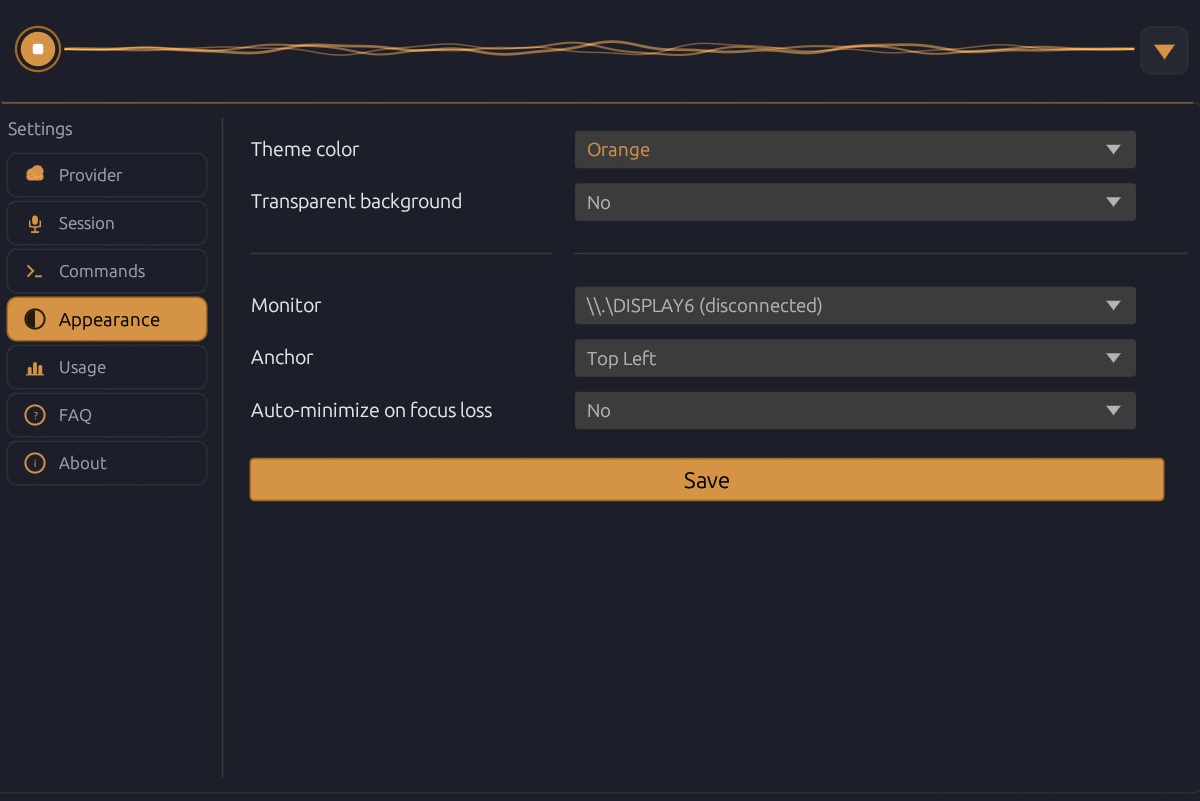Select the terminal icon for Commands
This screenshot has height=801, width=1200.
tap(34, 270)
